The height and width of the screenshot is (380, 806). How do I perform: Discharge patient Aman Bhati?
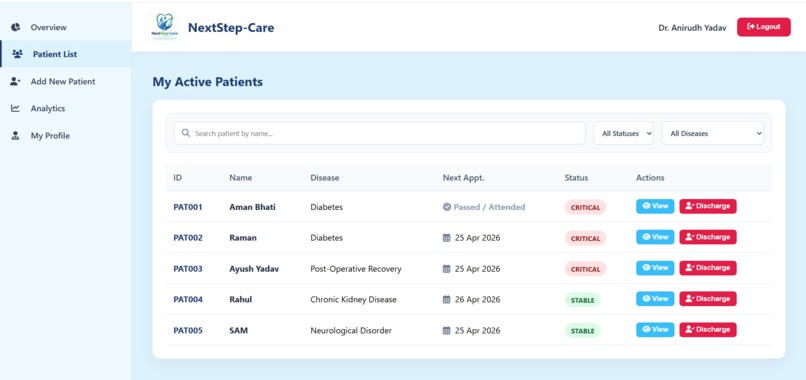708,206
